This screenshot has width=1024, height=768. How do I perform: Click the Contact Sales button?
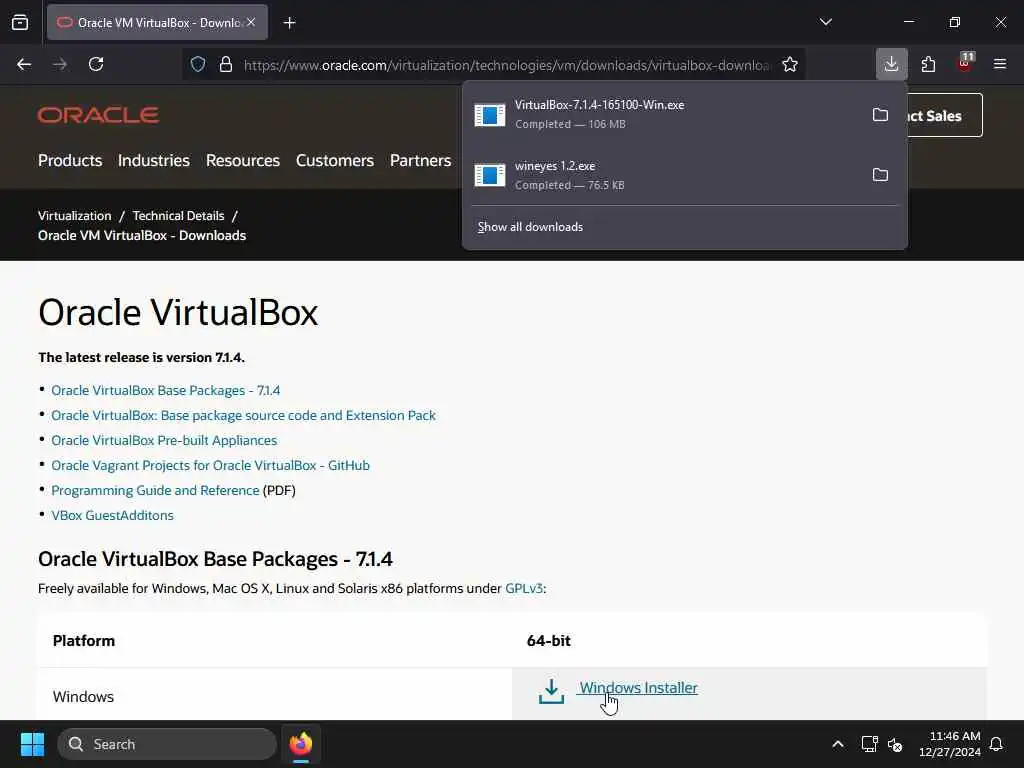point(944,115)
